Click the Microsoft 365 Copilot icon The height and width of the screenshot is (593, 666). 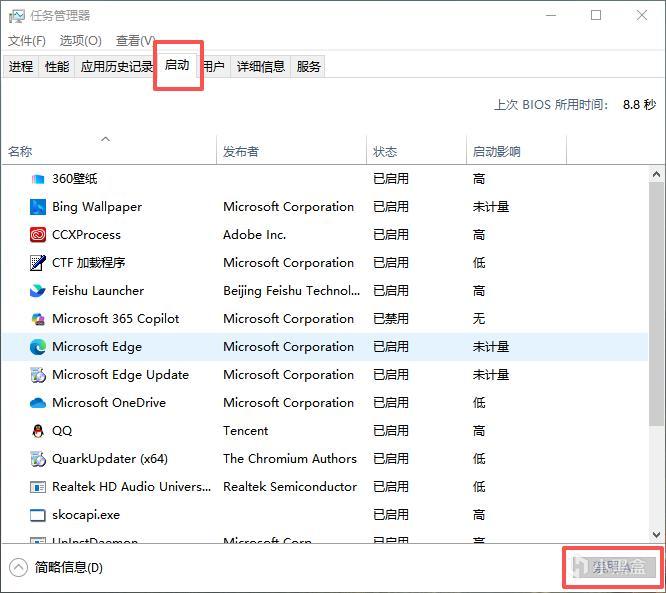pyautogui.click(x=38, y=319)
